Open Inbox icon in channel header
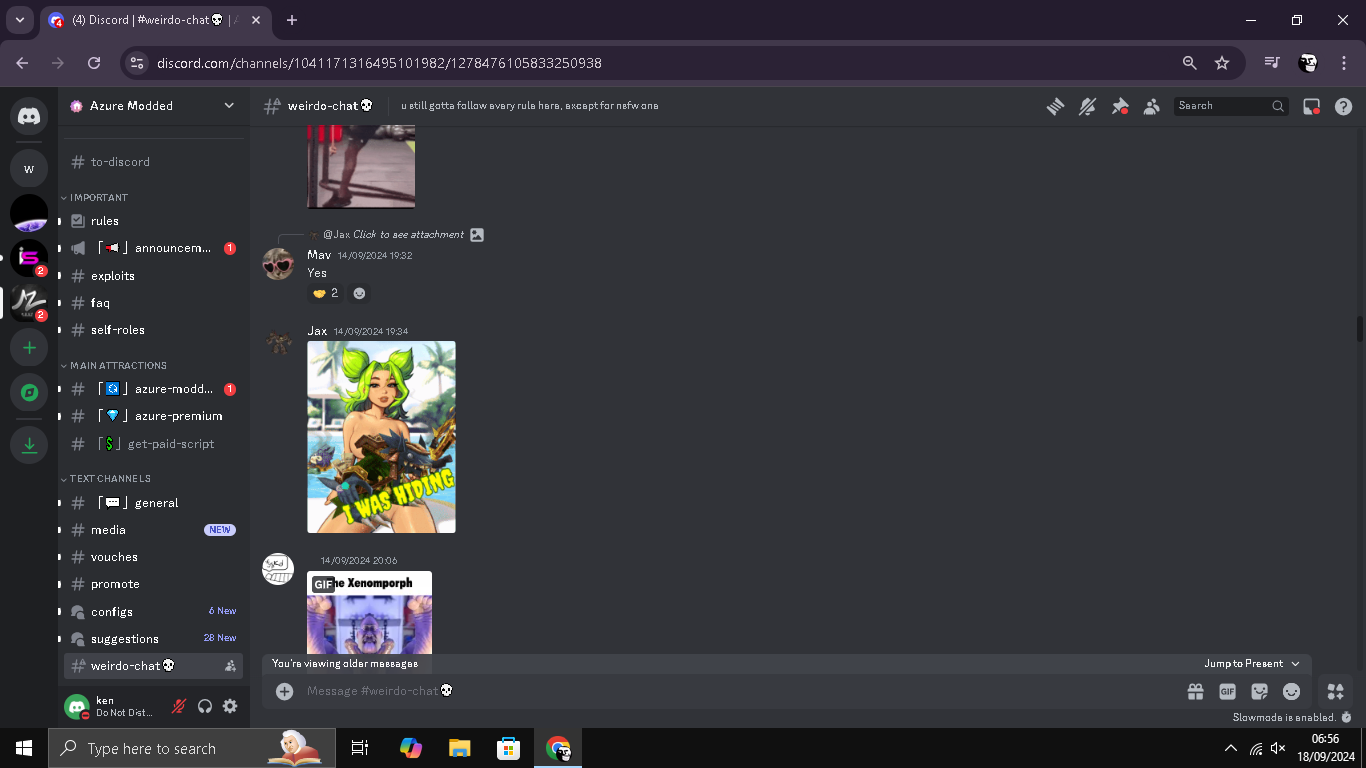Image resolution: width=1366 pixels, height=768 pixels. click(1312, 106)
